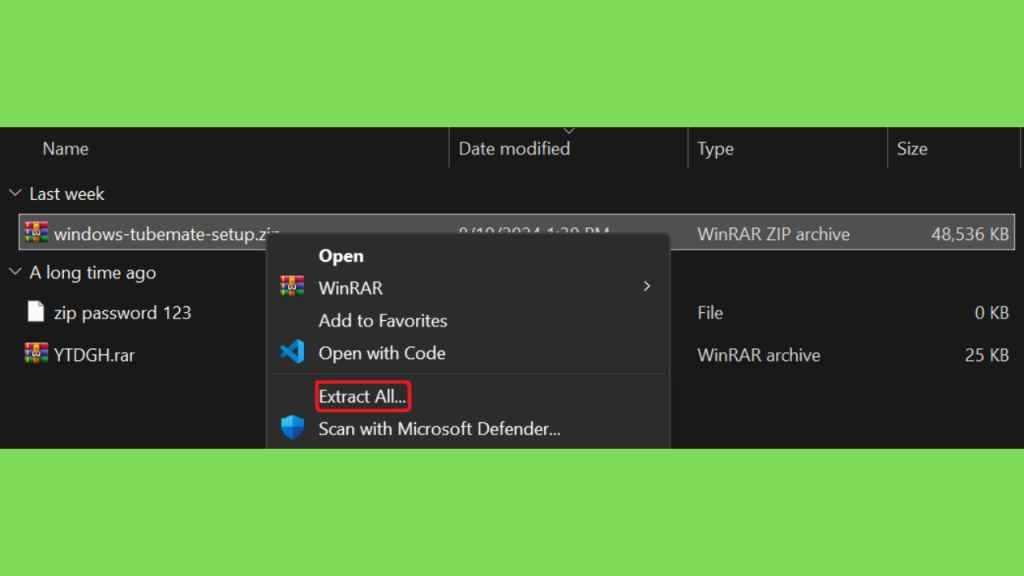1024x576 pixels.
Task: Click the 0 KB size value
Action: (x=991, y=313)
